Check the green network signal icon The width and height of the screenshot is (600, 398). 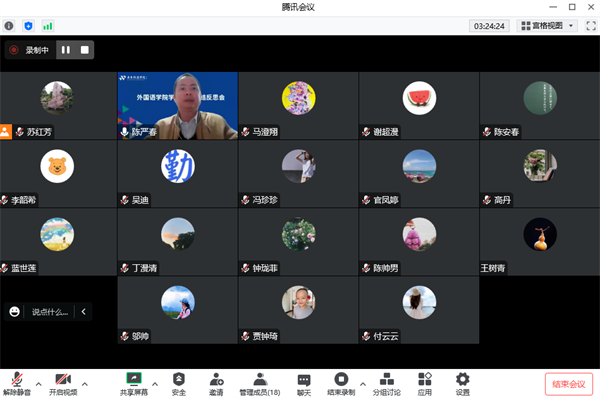(48, 26)
